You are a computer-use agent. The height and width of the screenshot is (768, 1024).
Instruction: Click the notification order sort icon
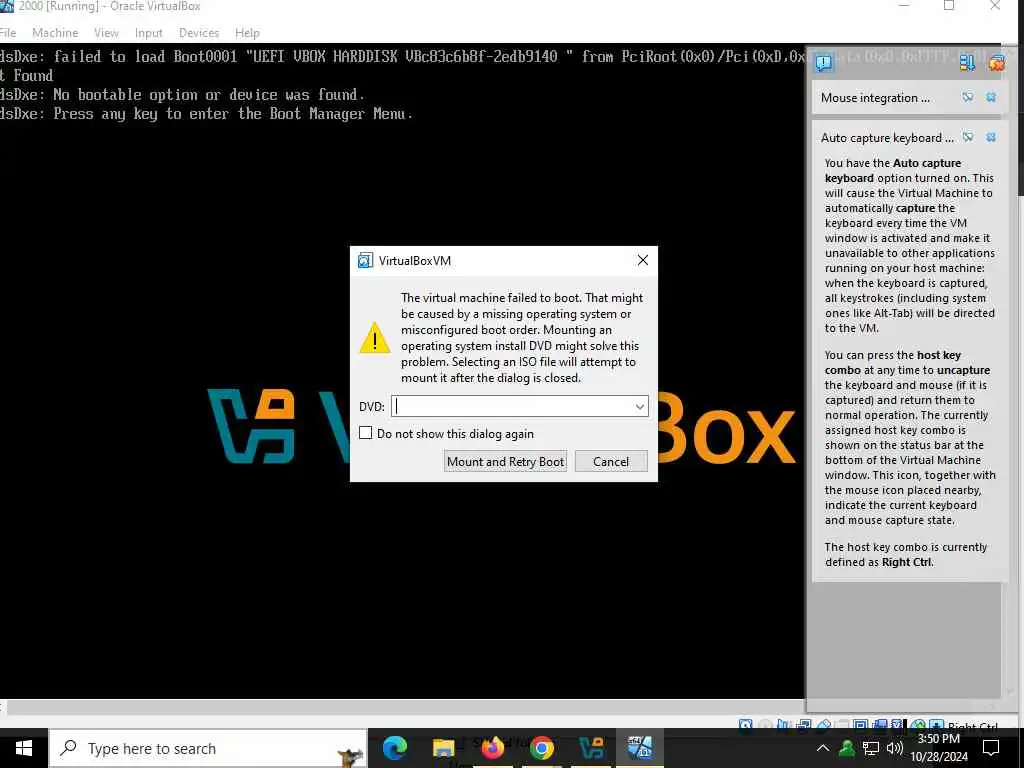point(967,63)
